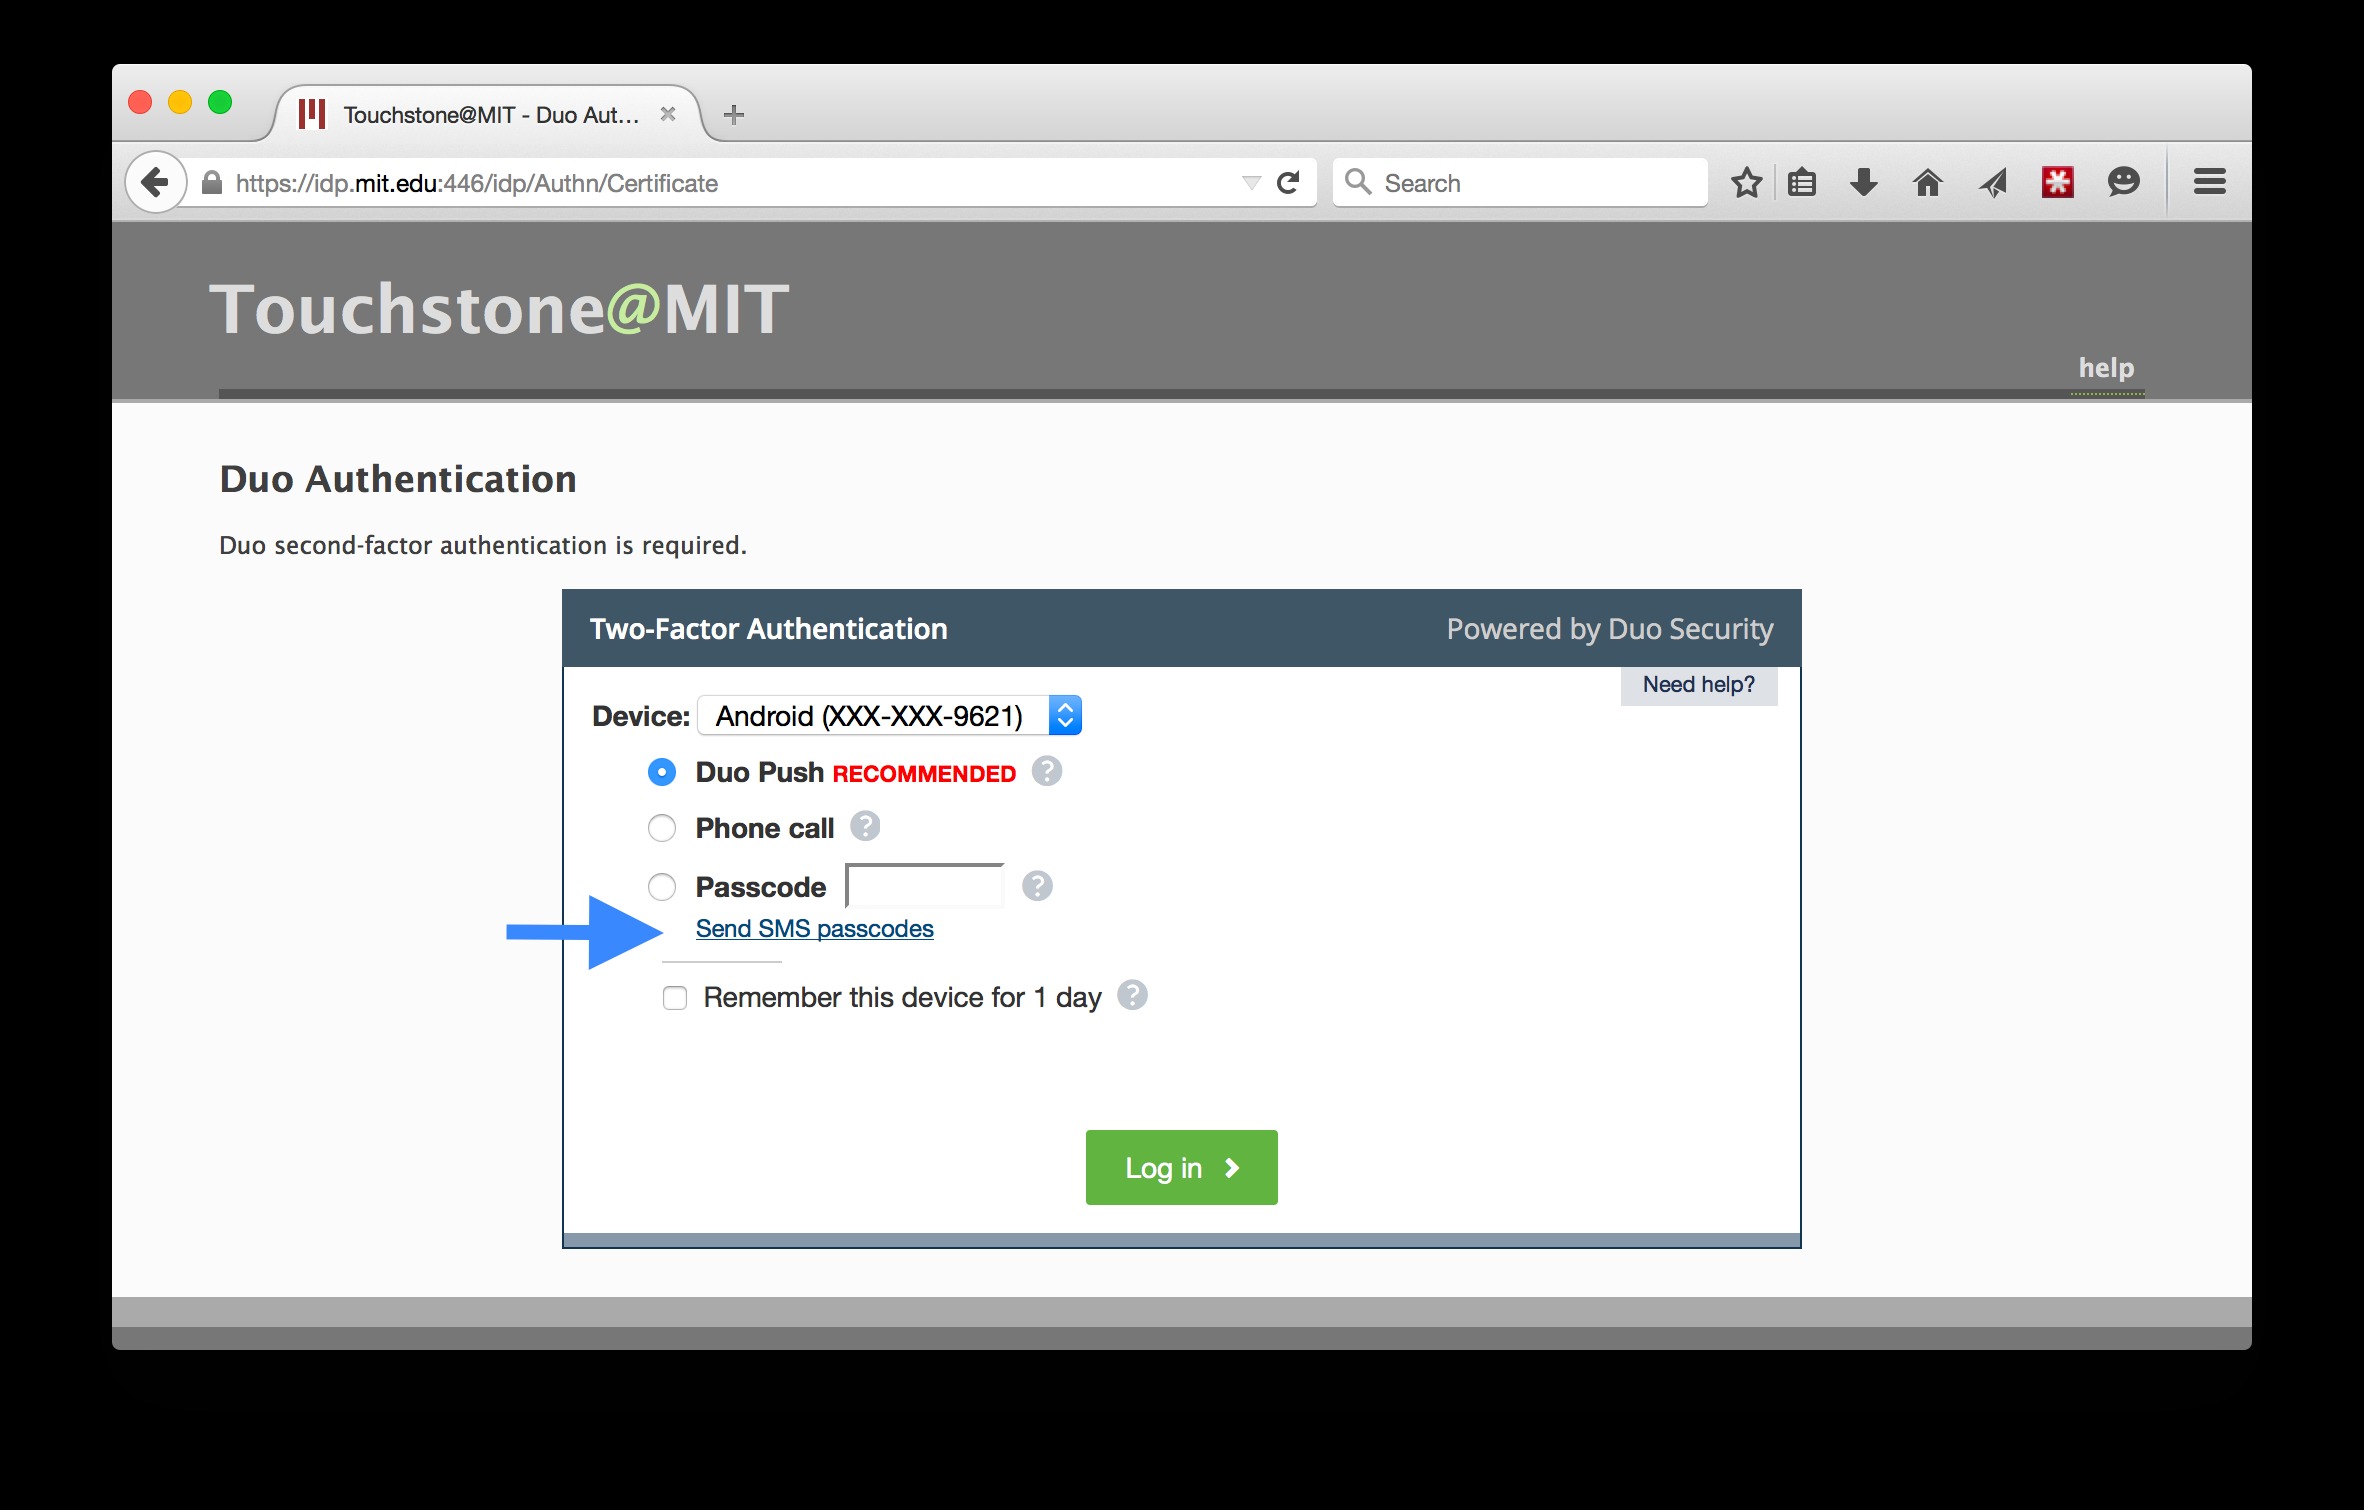
Task: Click the Duo Authentication heading
Action: point(398,480)
